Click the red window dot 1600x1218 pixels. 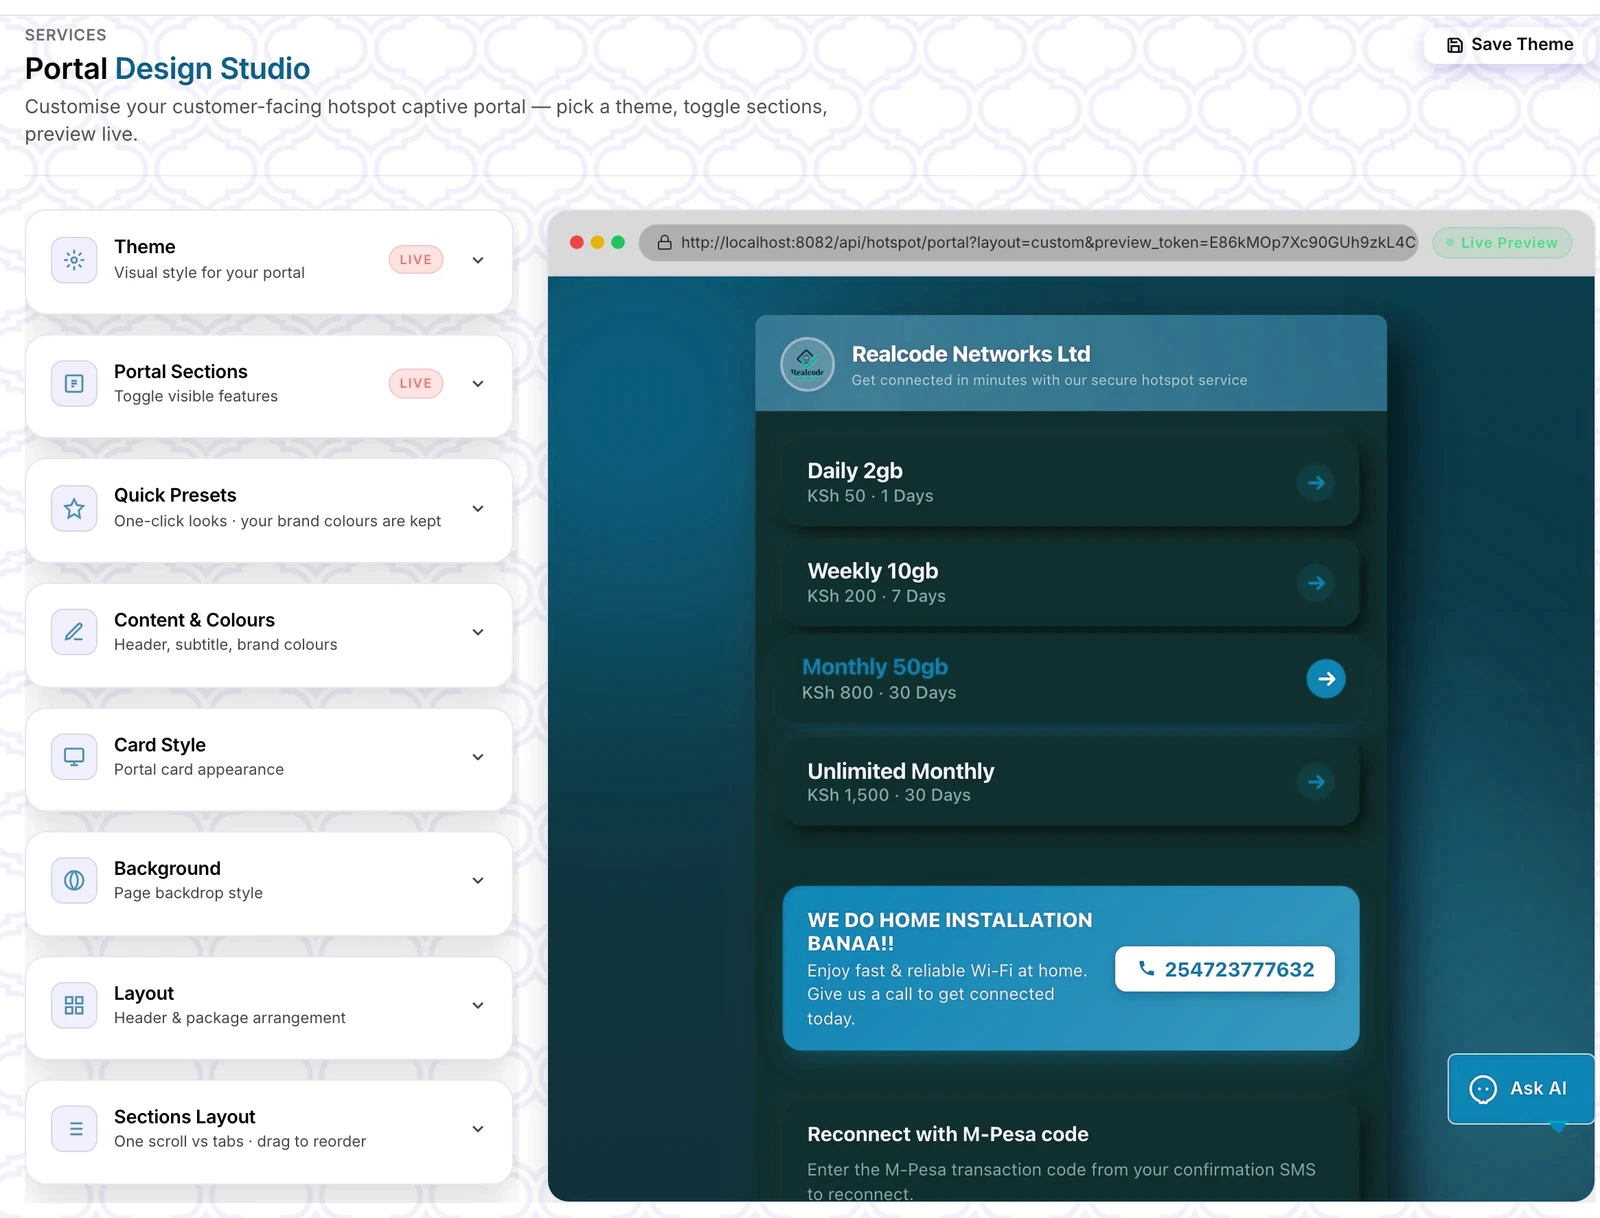pos(577,242)
